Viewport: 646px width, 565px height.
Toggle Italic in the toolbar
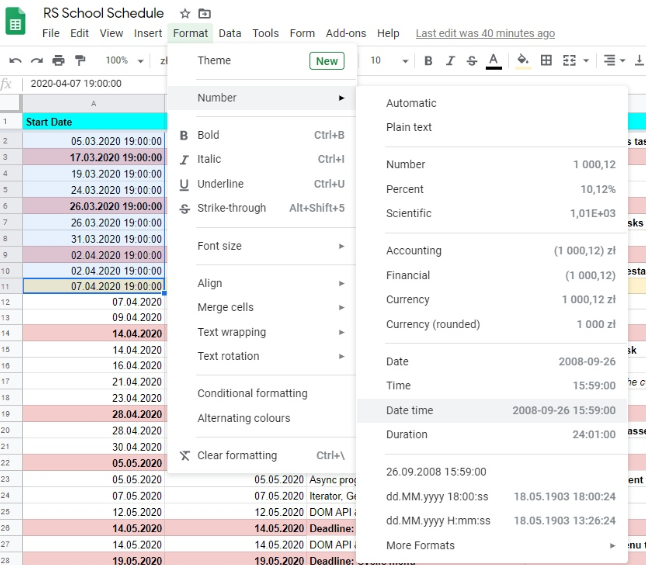coord(450,61)
